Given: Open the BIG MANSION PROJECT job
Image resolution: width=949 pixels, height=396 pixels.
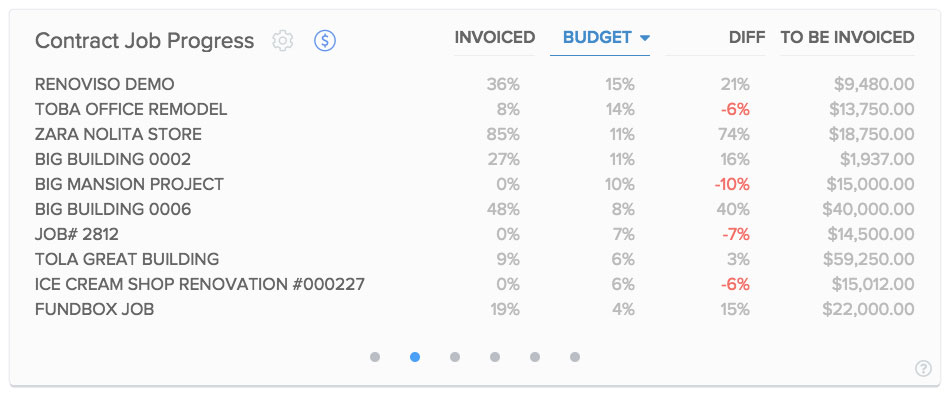Looking at the screenshot, I should tap(130, 184).
